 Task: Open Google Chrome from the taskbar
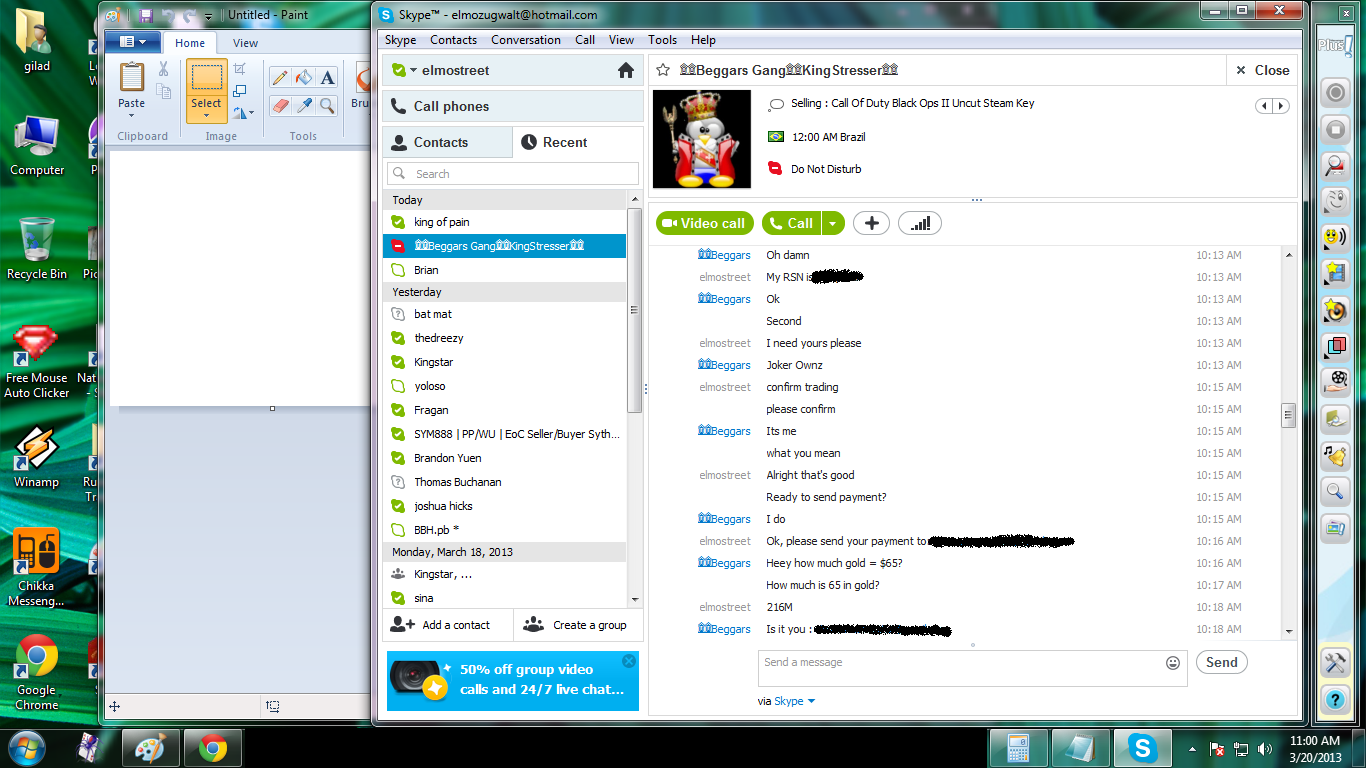[212, 748]
